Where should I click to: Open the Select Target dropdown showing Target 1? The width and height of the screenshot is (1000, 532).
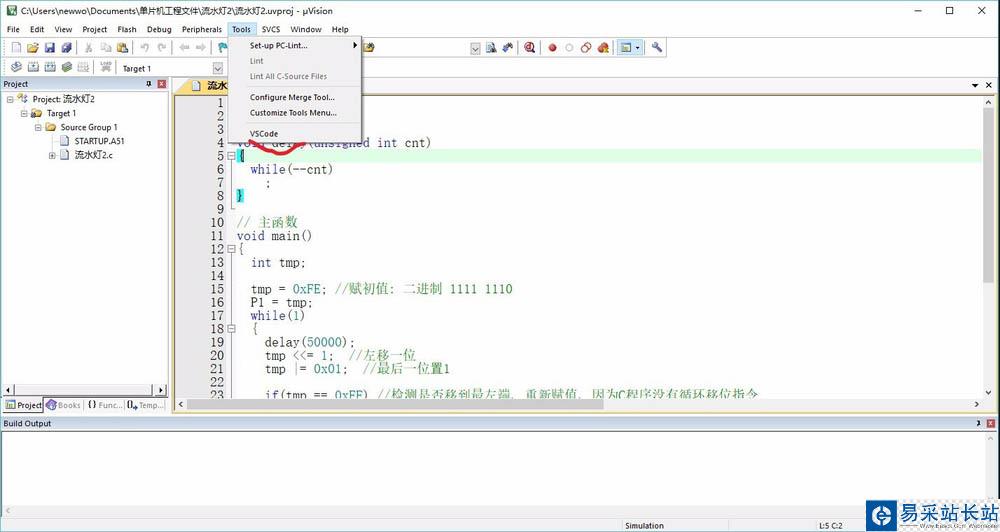[218, 68]
